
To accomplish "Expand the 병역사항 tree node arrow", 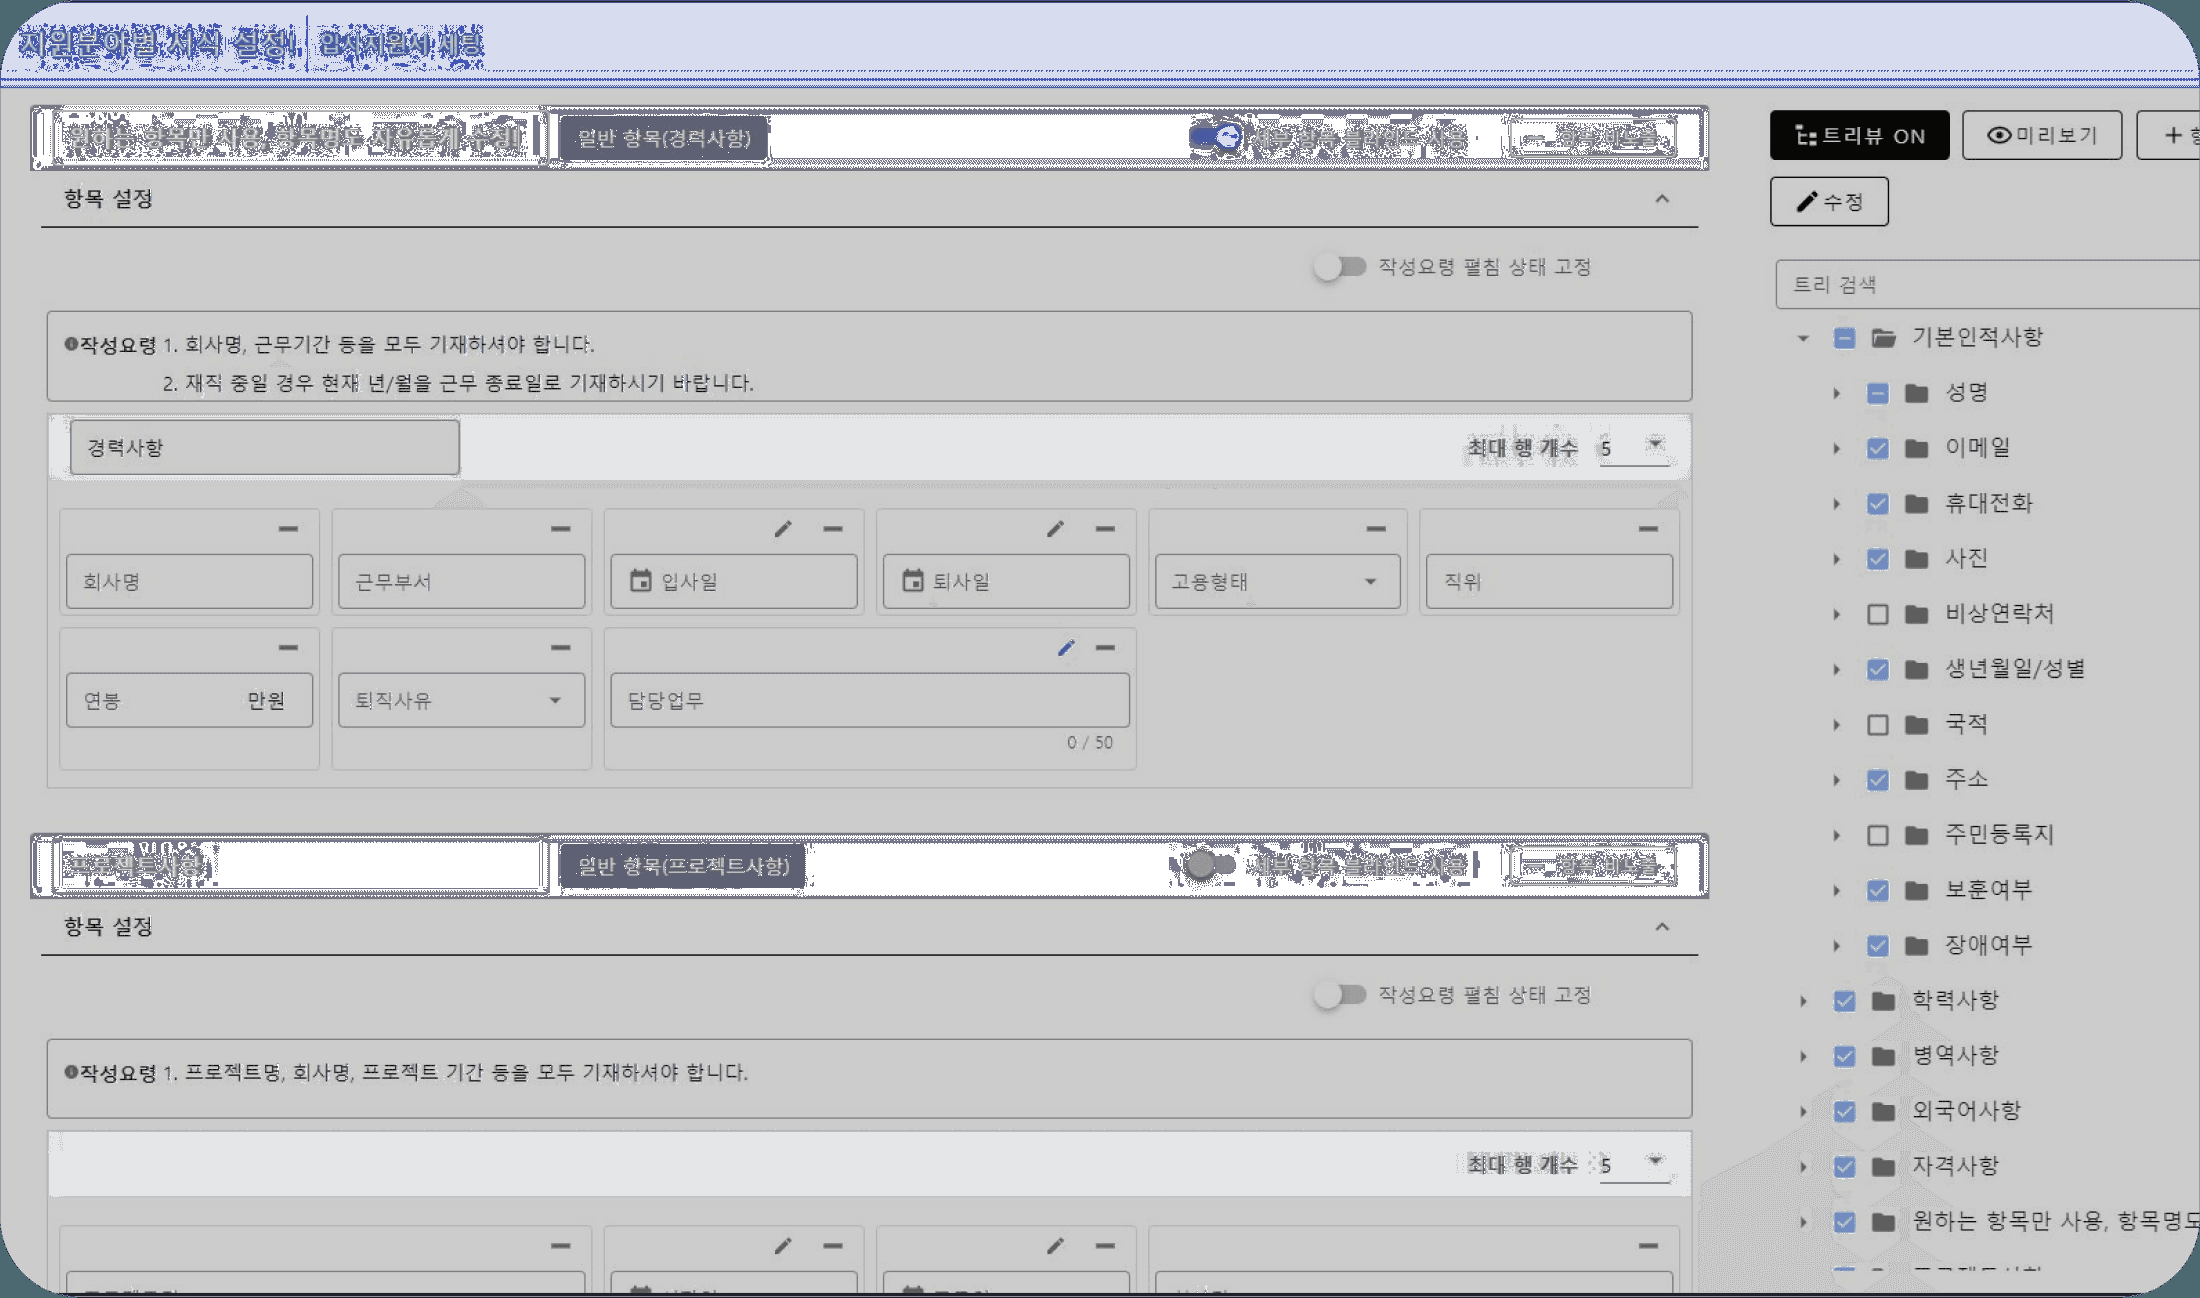I will [1803, 1056].
